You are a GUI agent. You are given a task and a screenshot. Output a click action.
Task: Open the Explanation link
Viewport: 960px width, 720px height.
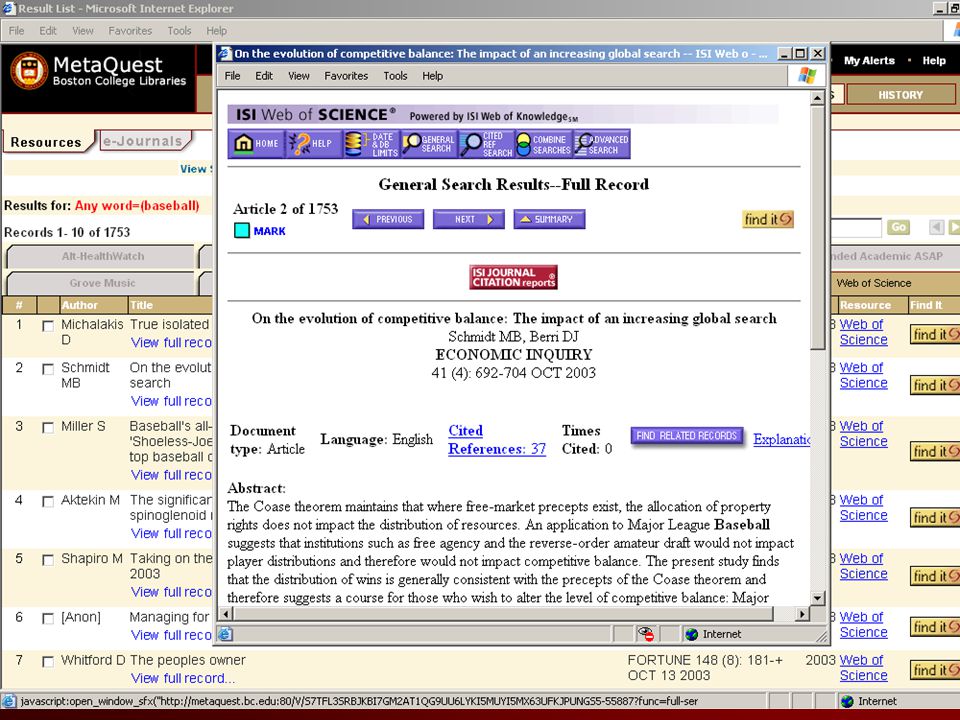pyautogui.click(x=782, y=440)
